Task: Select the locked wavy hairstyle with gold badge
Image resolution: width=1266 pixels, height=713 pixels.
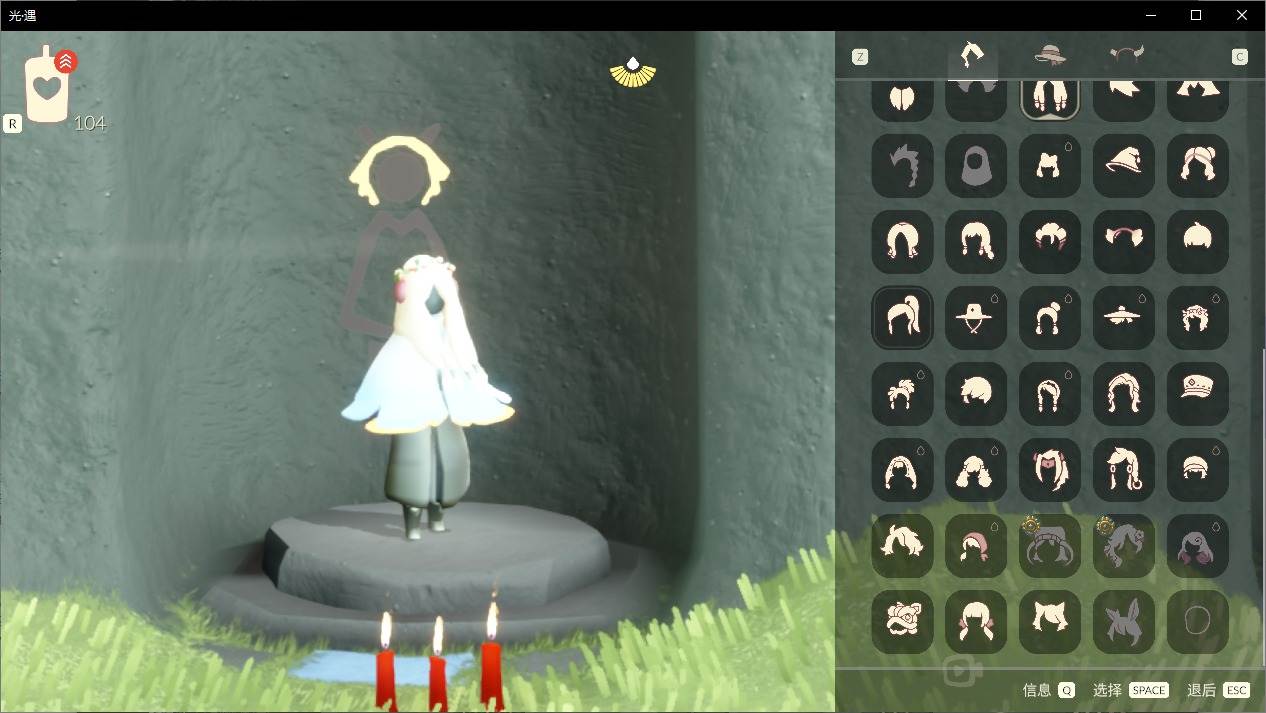Action: [1124, 546]
